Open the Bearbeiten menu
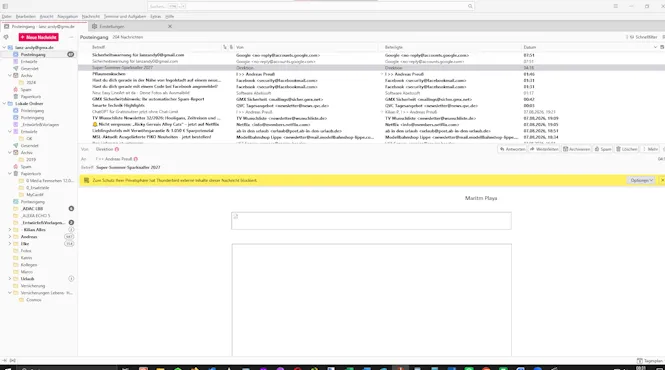Viewport: 665px width, 370px height. coord(25,17)
